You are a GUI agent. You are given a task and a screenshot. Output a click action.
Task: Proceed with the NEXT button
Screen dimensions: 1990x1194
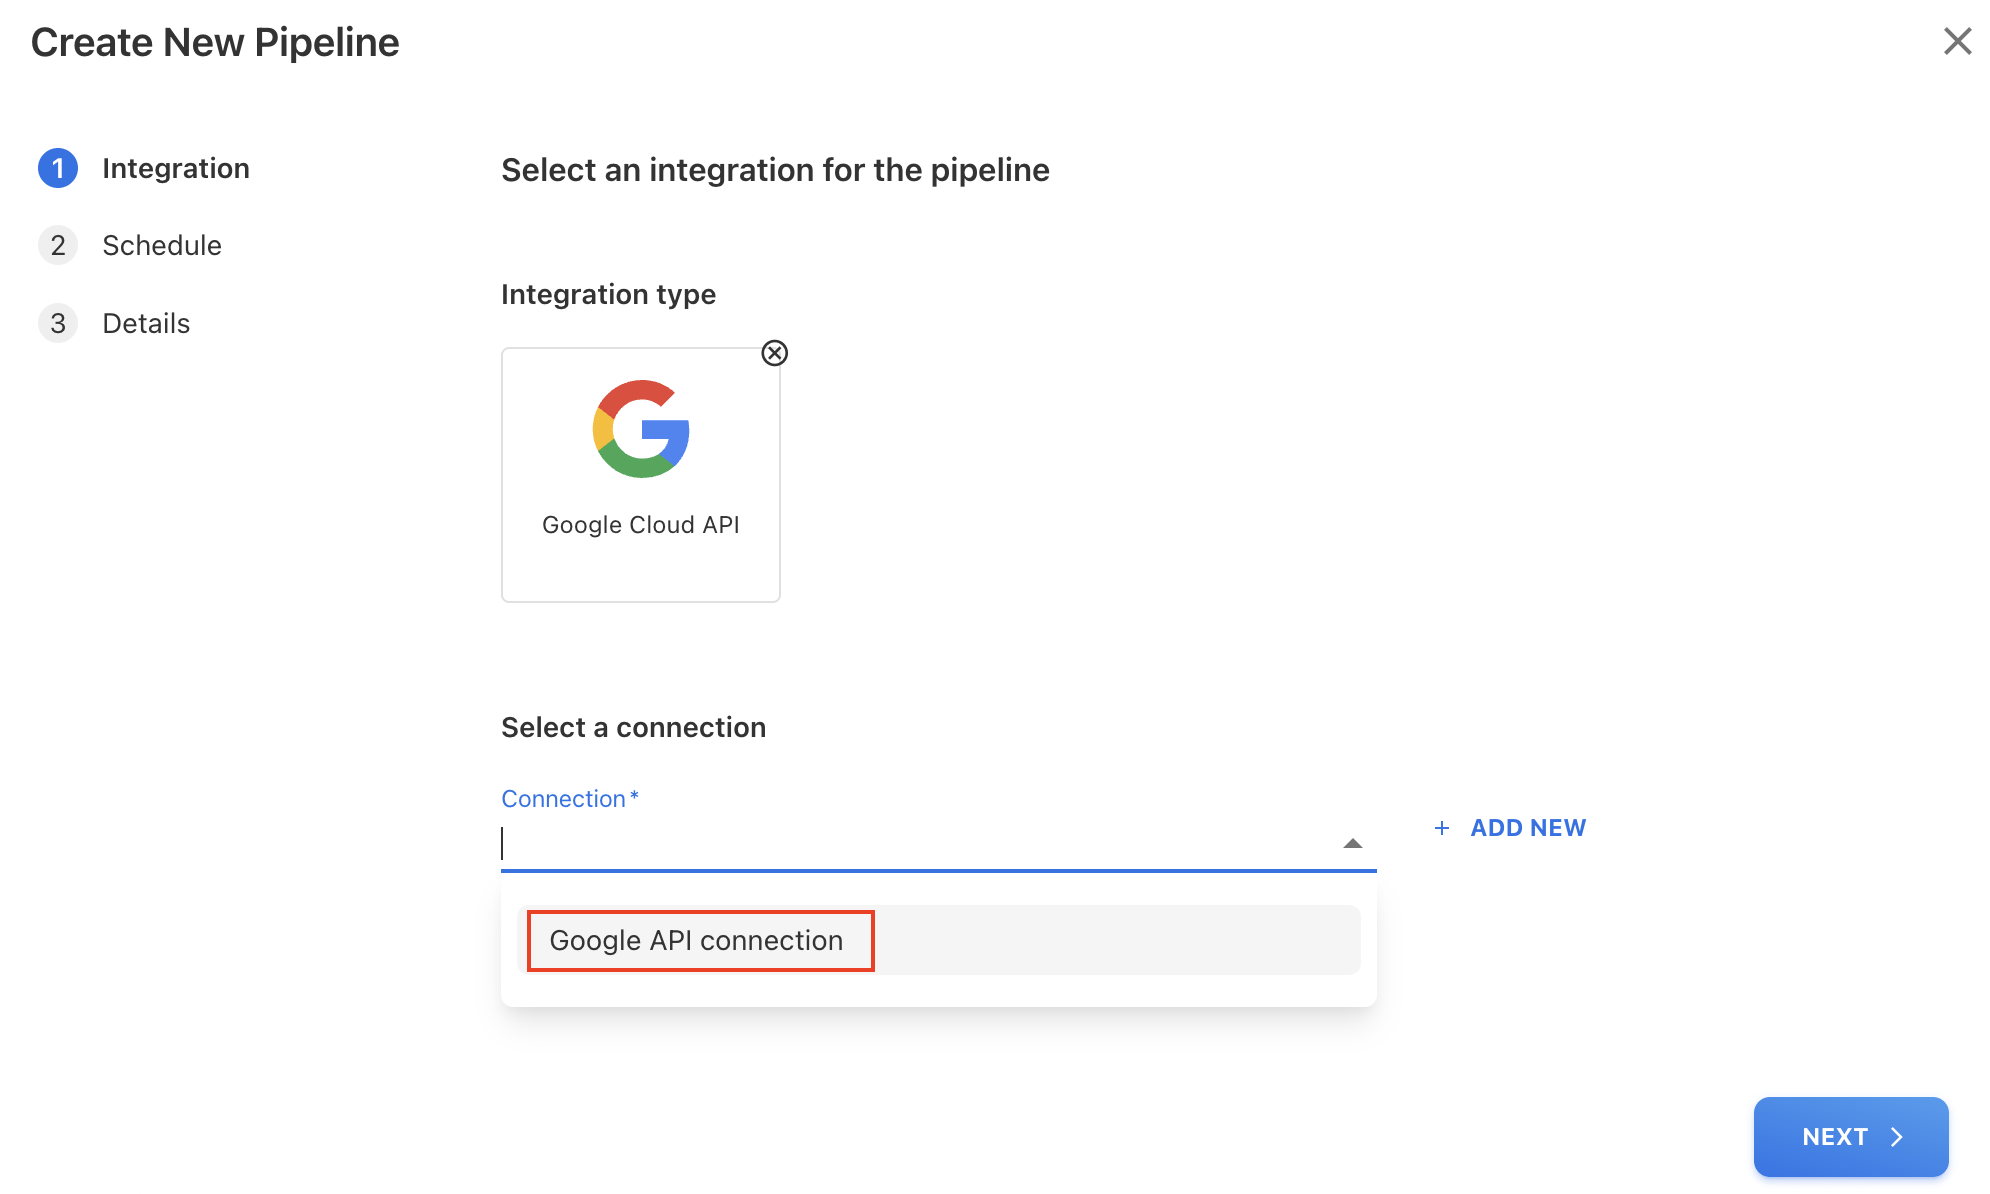coord(1835,1137)
